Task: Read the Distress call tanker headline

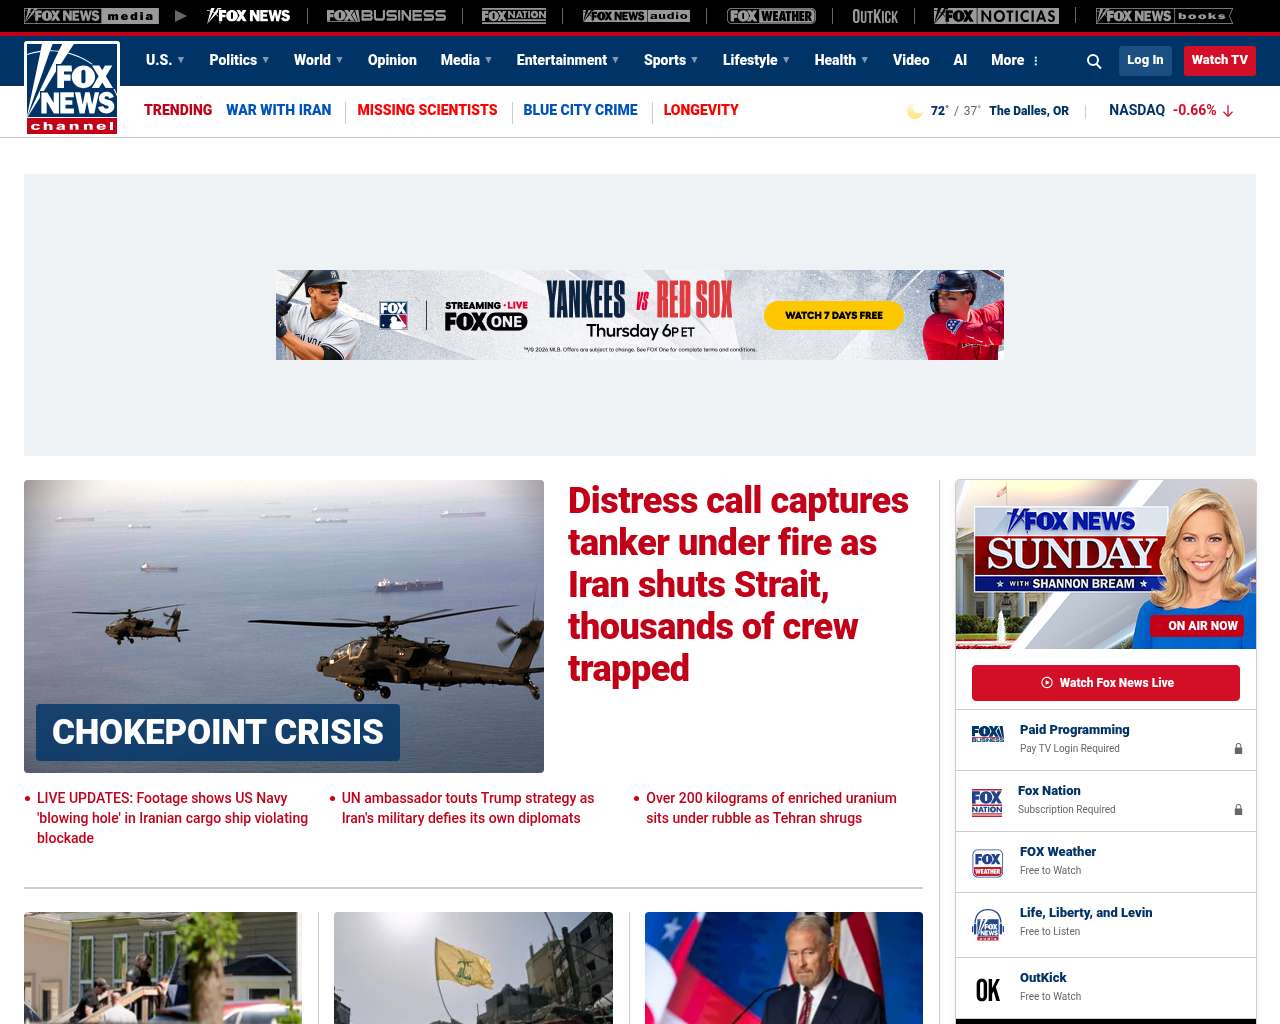Action: pyautogui.click(x=738, y=584)
